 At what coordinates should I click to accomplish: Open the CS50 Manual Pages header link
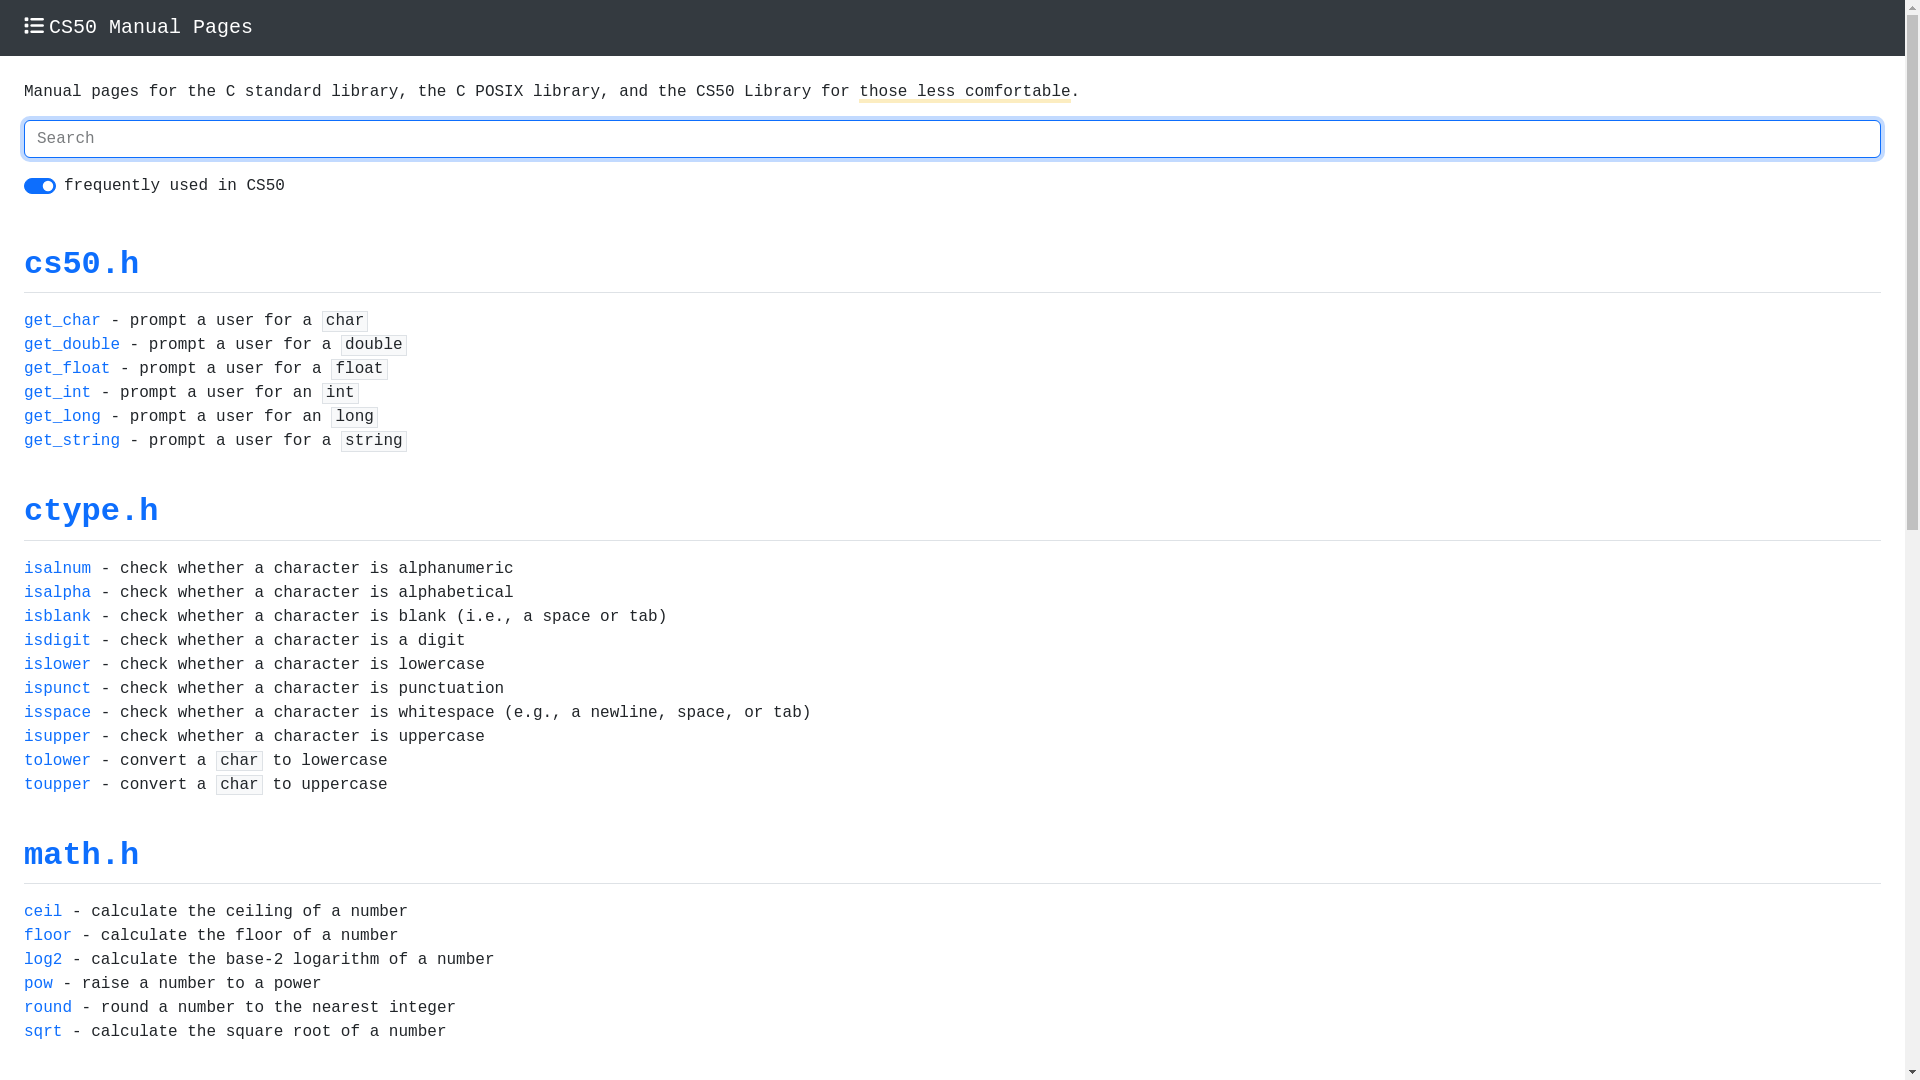pos(138,27)
